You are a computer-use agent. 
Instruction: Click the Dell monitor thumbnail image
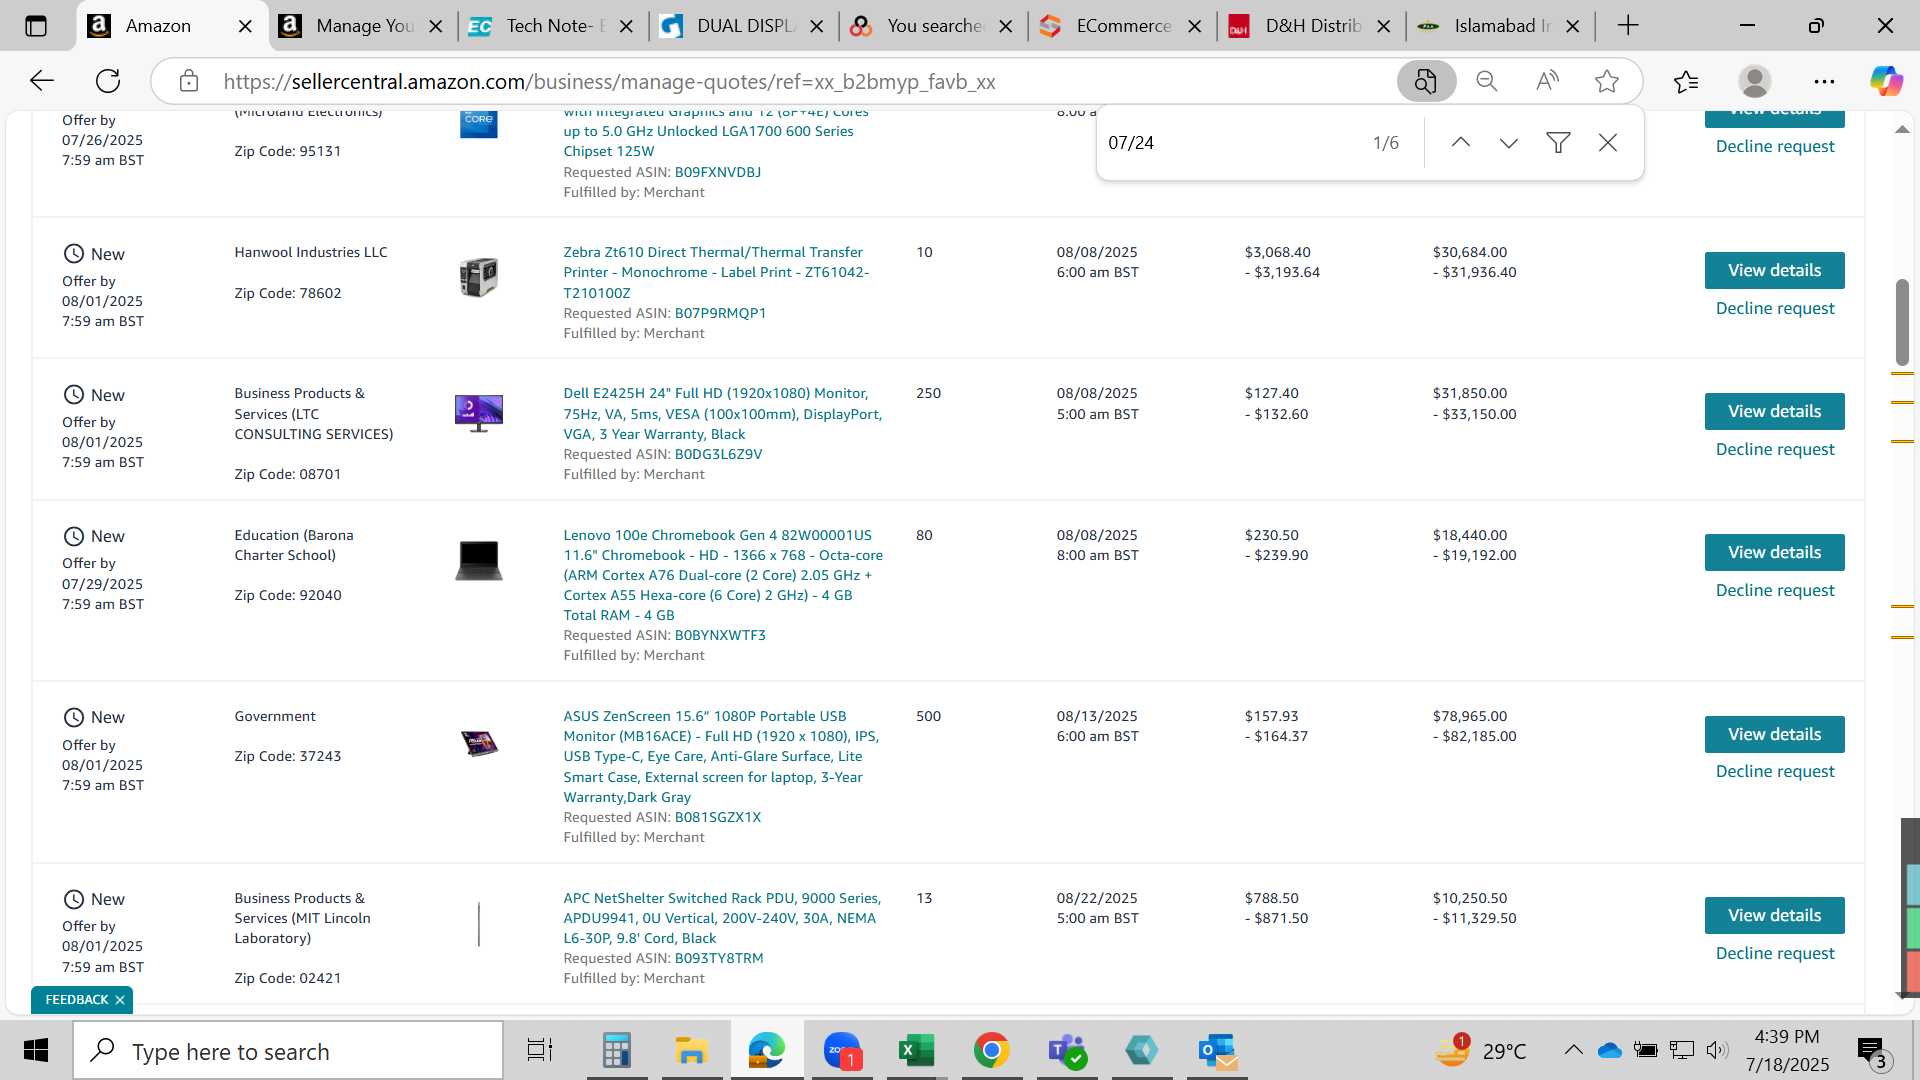(478, 412)
